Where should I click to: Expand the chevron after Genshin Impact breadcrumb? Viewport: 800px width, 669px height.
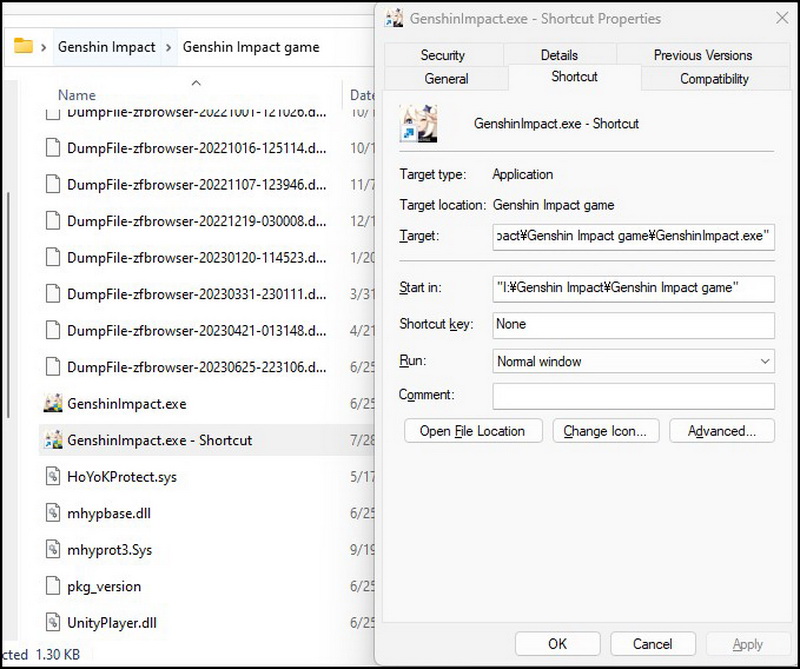click(168, 47)
